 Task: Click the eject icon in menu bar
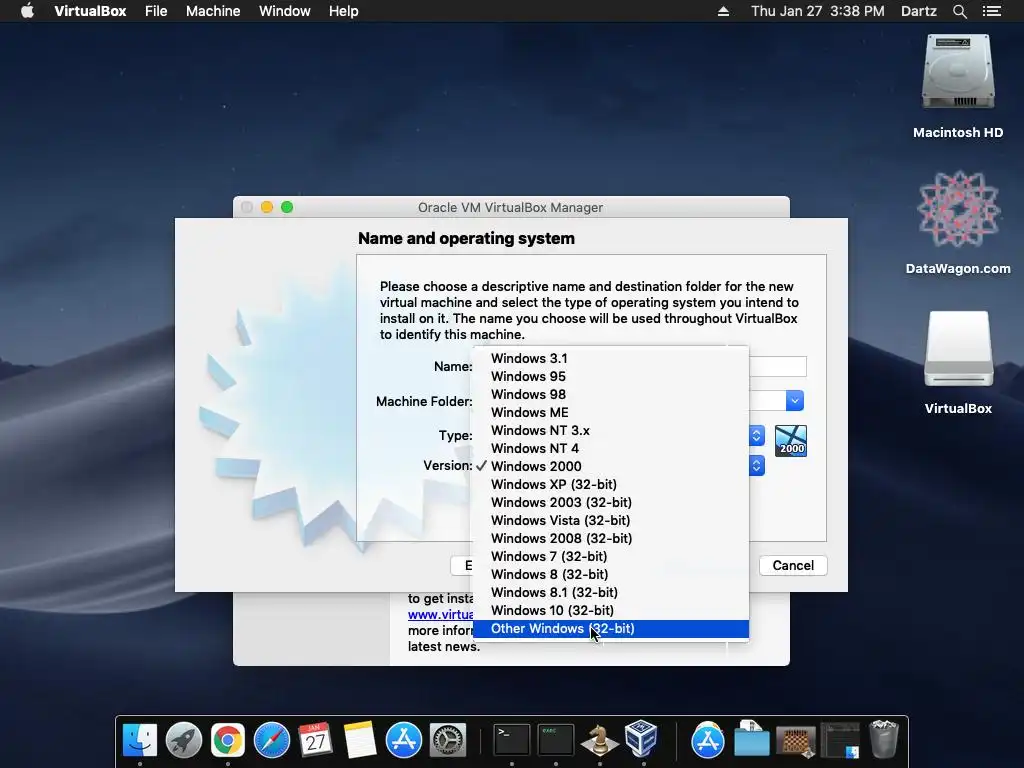[x=723, y=11]
